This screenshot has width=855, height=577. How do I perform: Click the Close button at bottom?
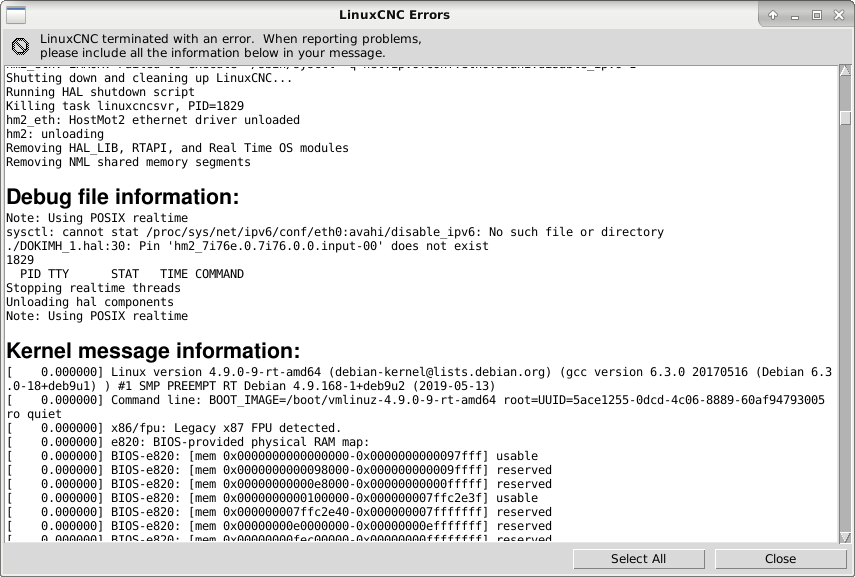coord(780,558)
